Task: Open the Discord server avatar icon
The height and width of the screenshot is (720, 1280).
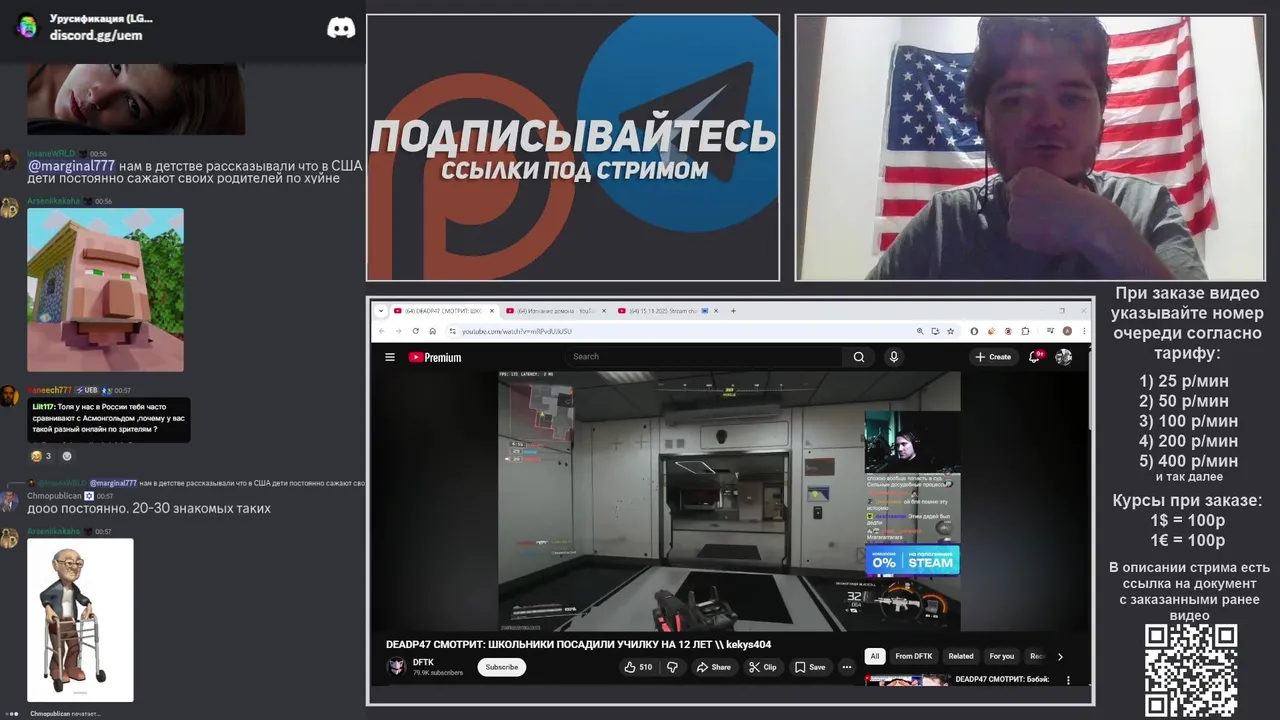Action: coord(27,27)
